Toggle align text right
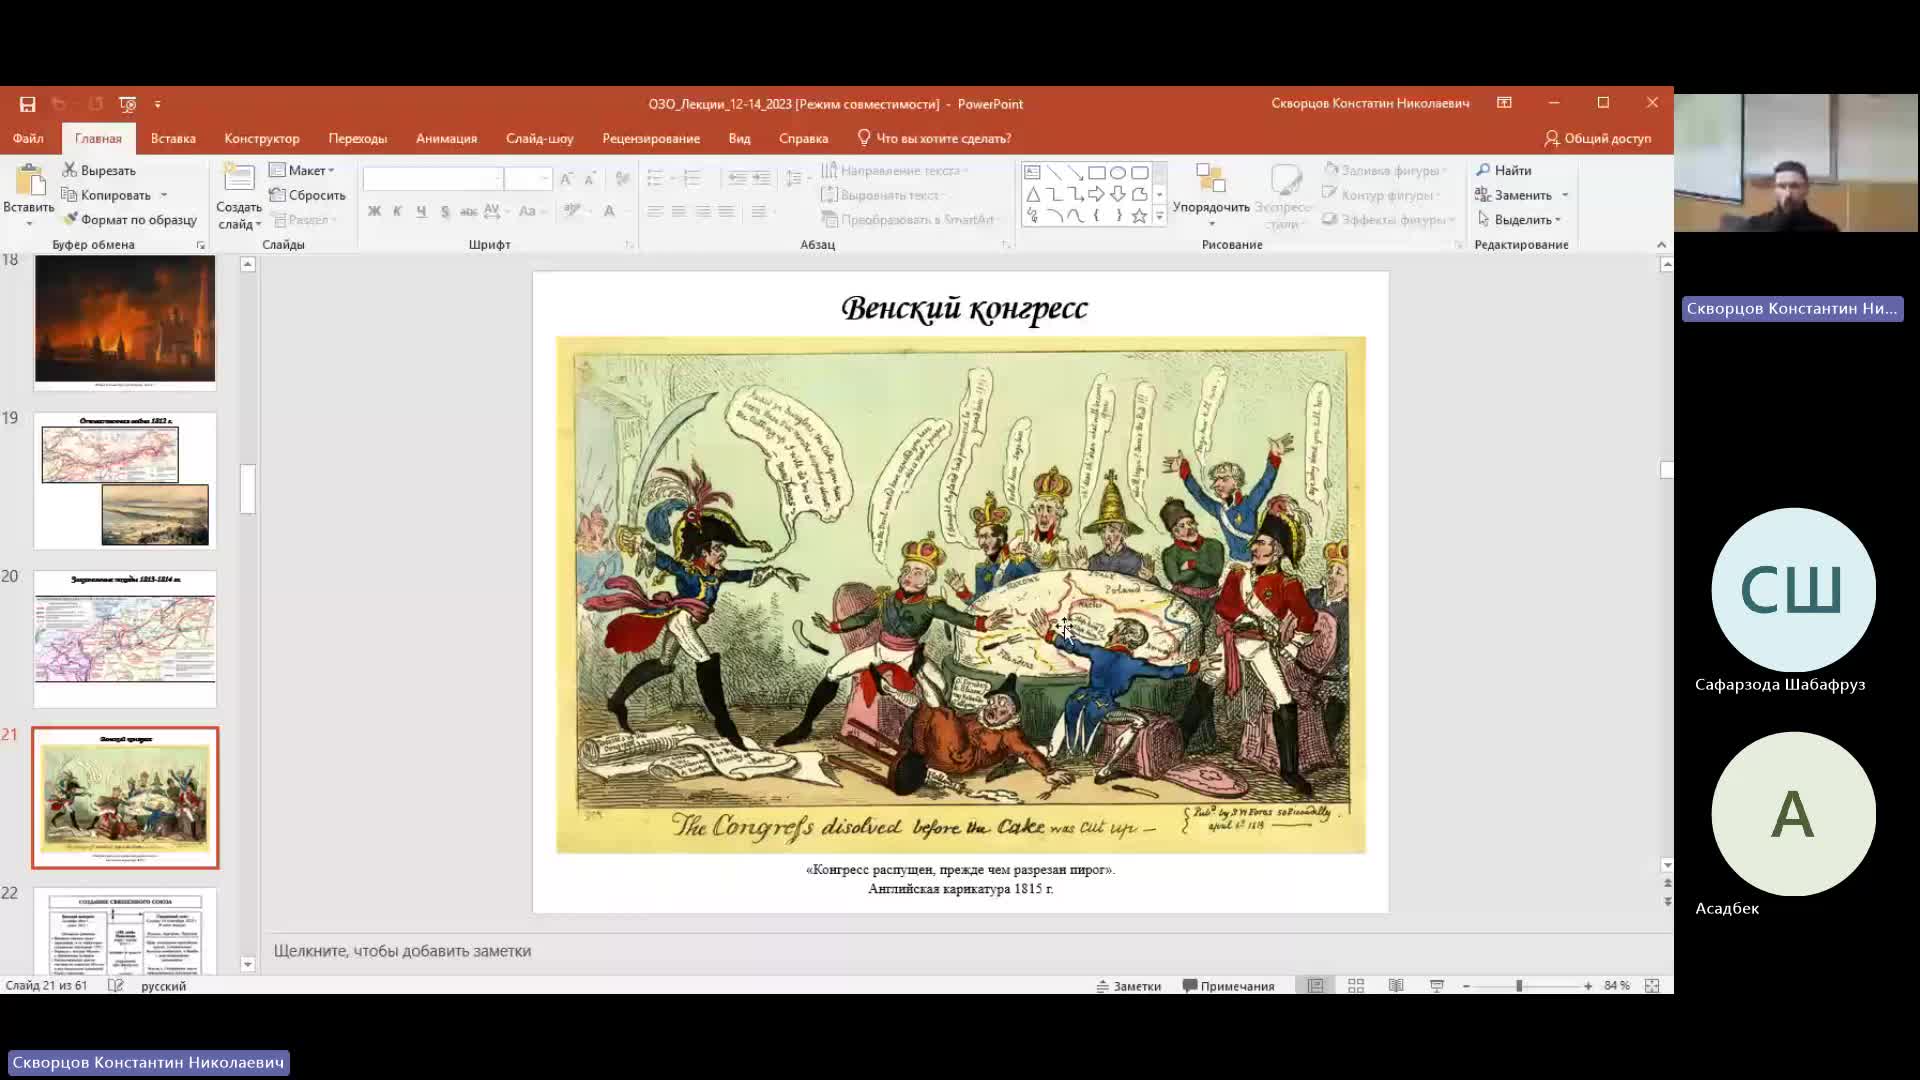Viewport: 1920px width, 1080px height. point(703,211)
